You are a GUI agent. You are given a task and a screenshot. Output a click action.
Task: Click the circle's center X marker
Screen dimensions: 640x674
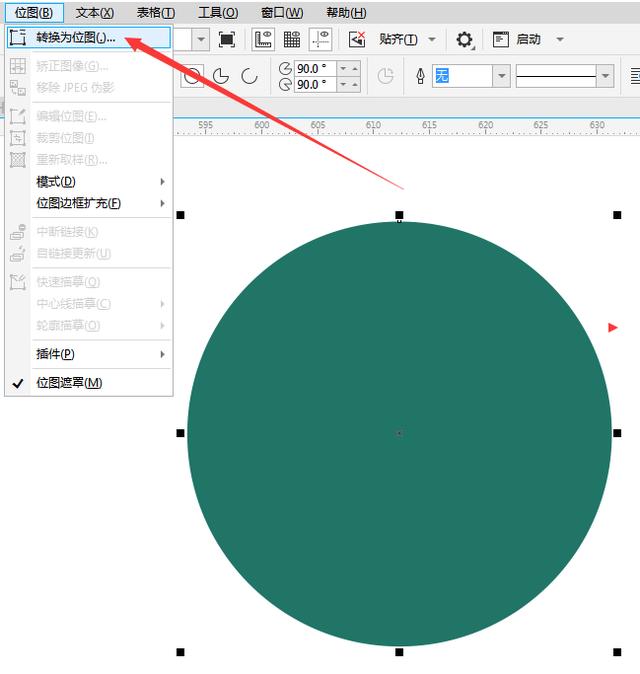tap(399, 433)
